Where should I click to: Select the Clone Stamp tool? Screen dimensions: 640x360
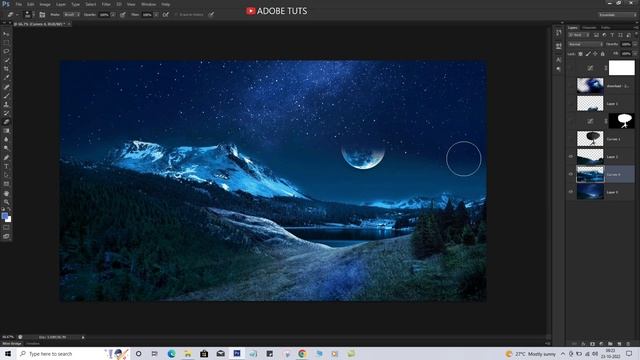click(6, 104)
